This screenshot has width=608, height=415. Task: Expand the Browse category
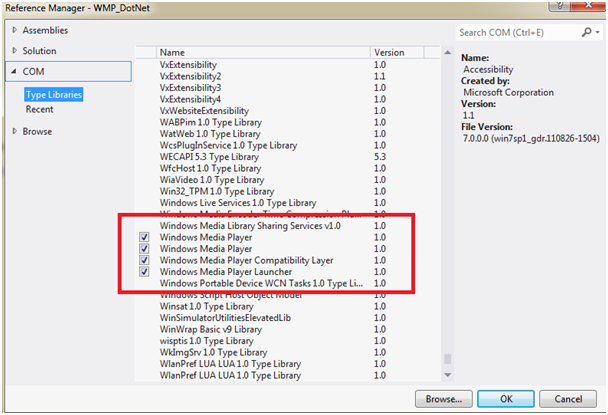point(14,131)
